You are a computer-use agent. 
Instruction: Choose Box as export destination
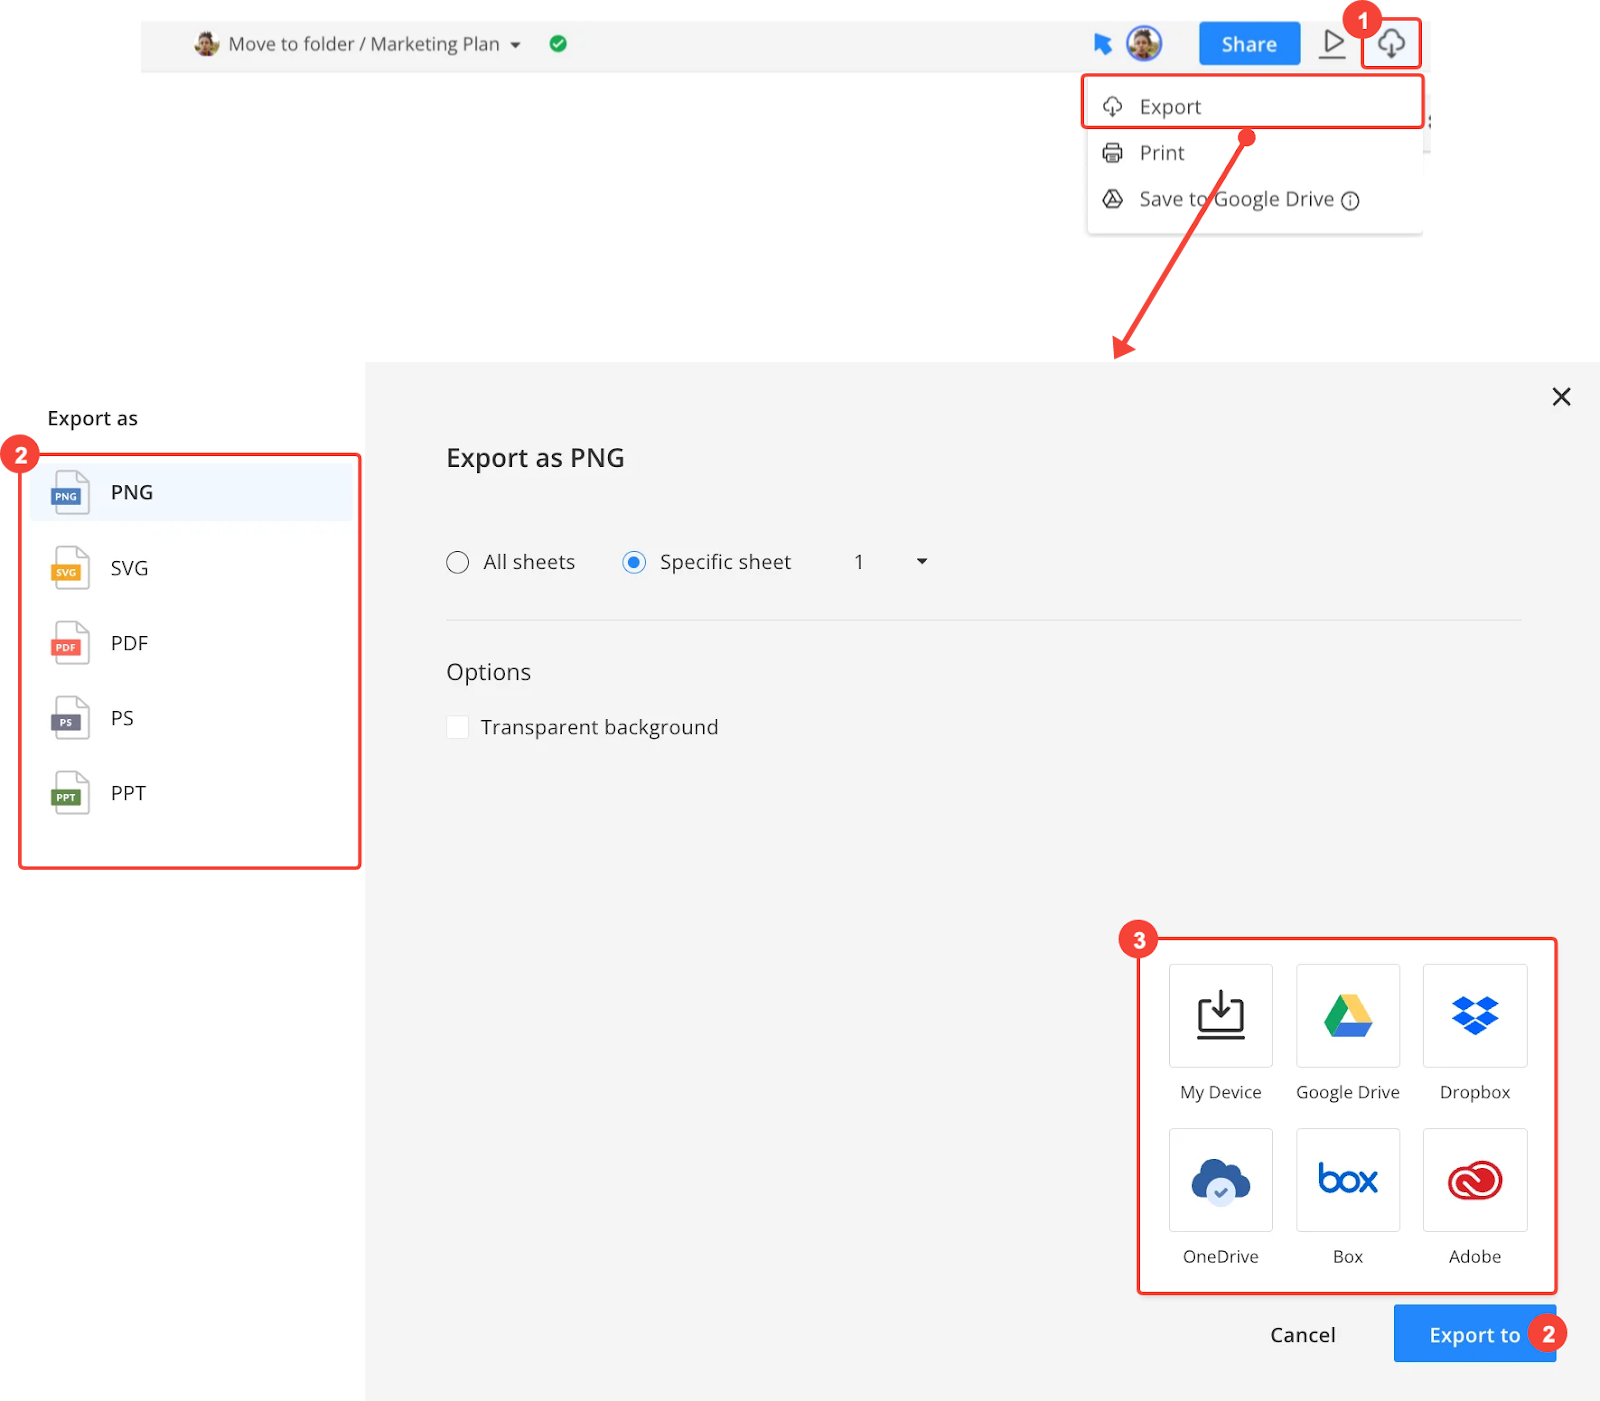point(1348,1180)
